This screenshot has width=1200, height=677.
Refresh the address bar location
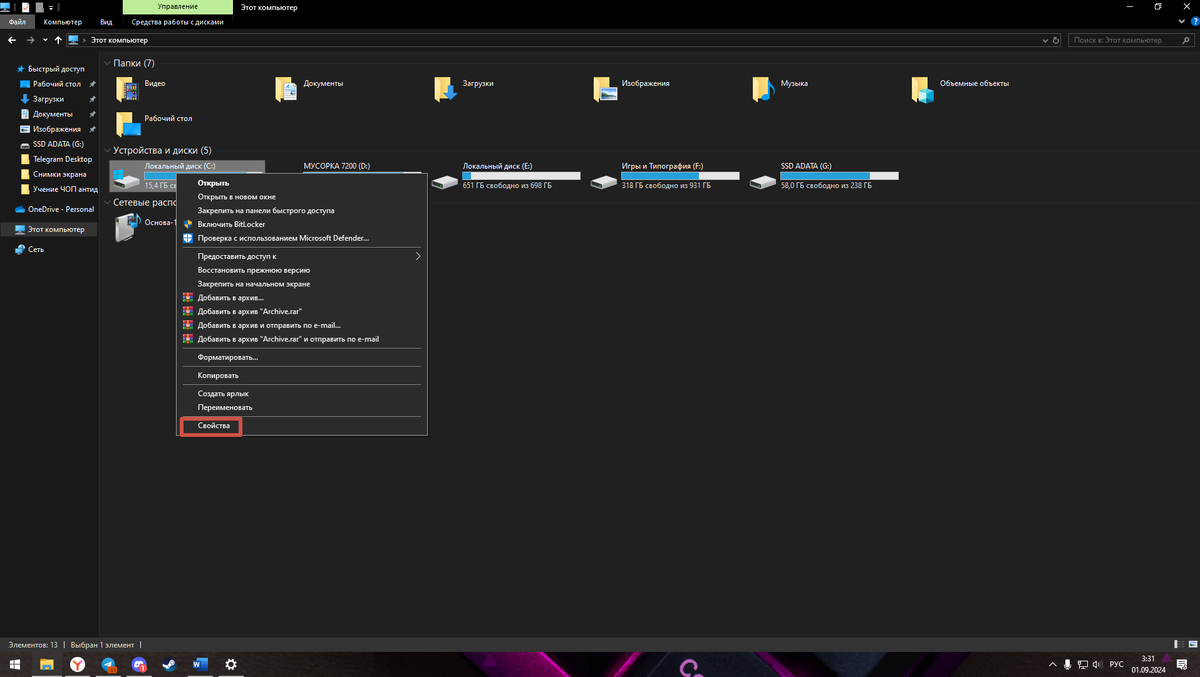pos(1057,40)
